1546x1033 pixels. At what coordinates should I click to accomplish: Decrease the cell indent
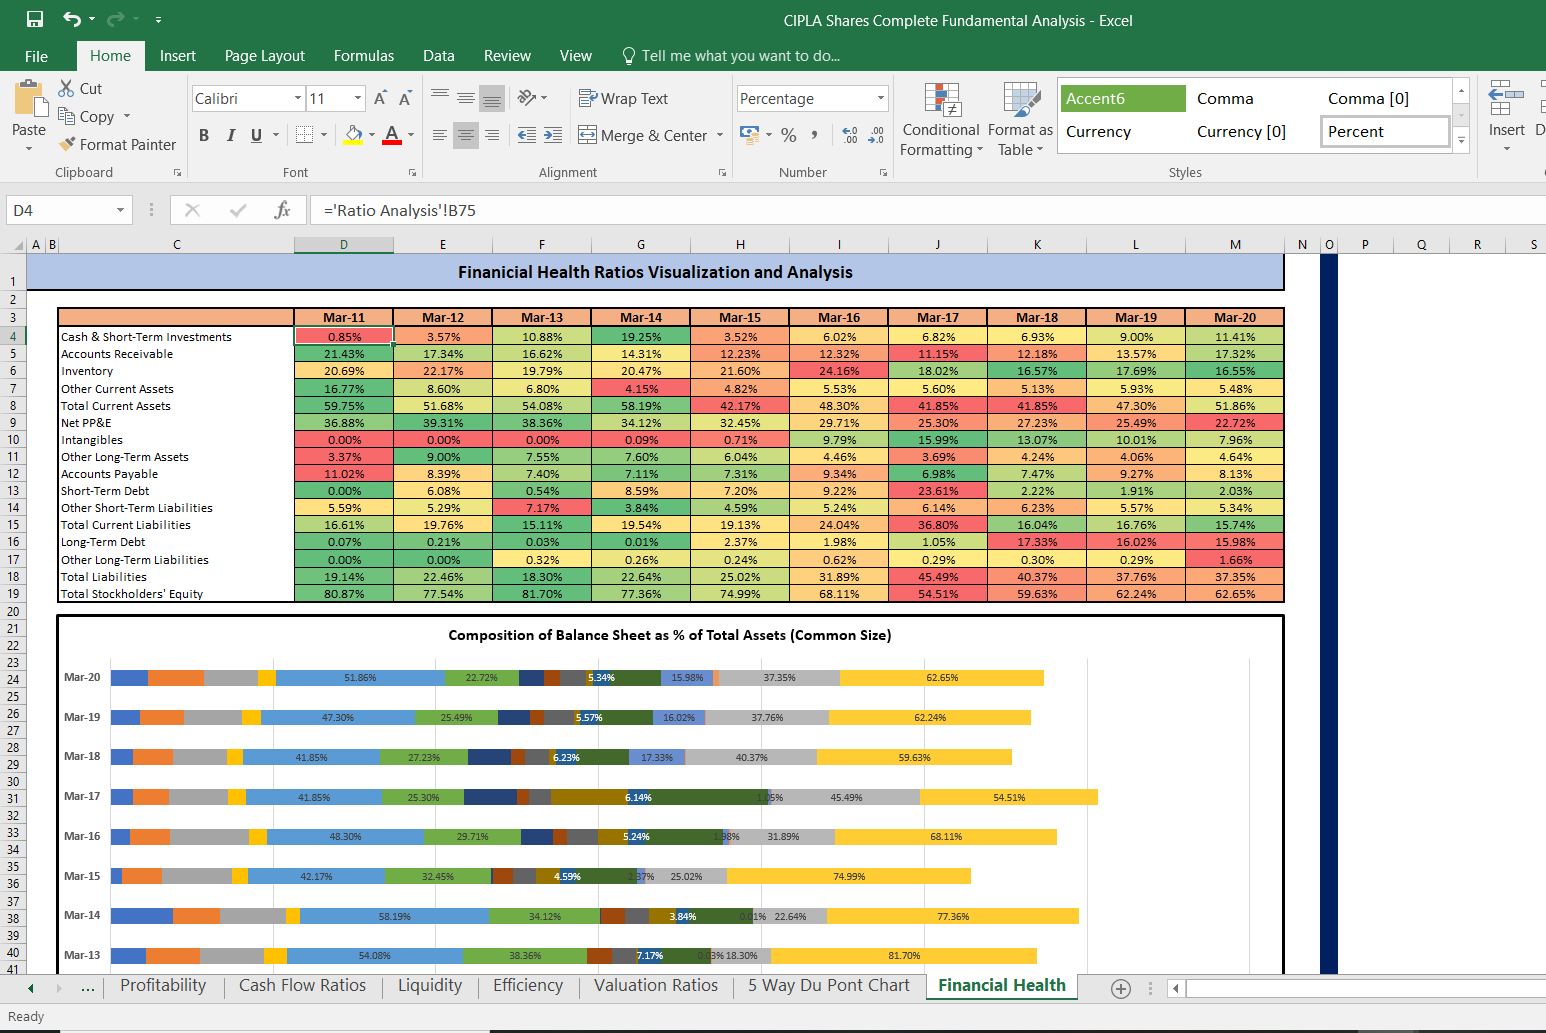pyautogui.click(x=527, y=135)
